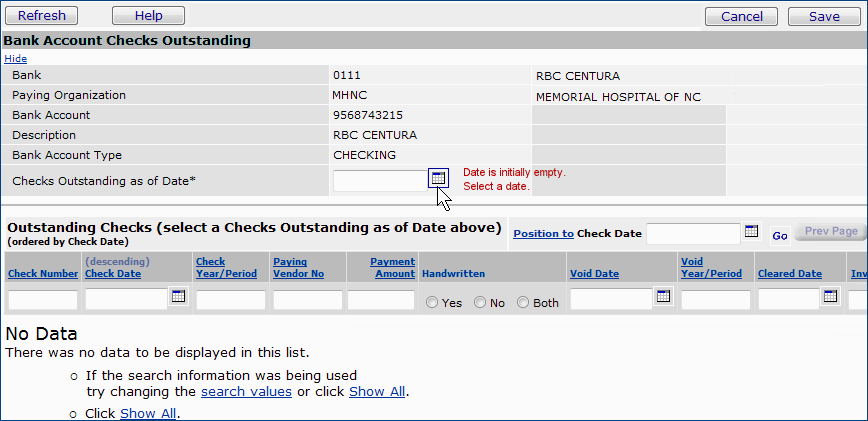Viewport: 868px width, 421px height.
Task: Click the Paying Vendor No filter field
Action: coord(307,300)
